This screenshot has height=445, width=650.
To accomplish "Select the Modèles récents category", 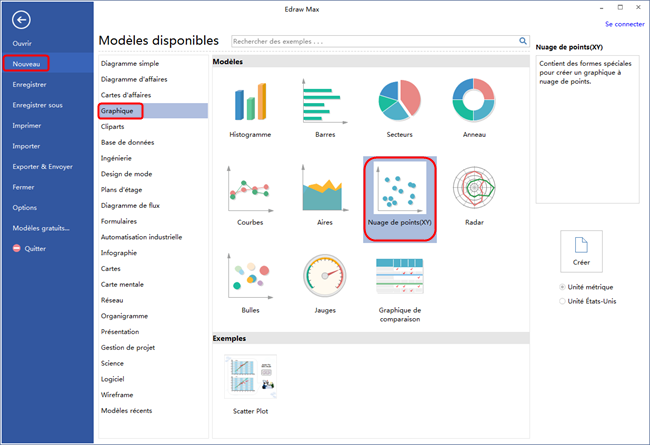I will point(126,410).
